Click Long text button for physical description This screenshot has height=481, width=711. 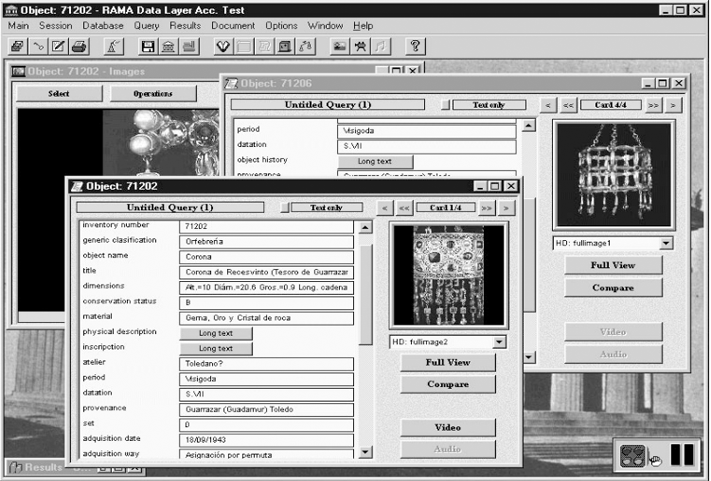(216, 333)
